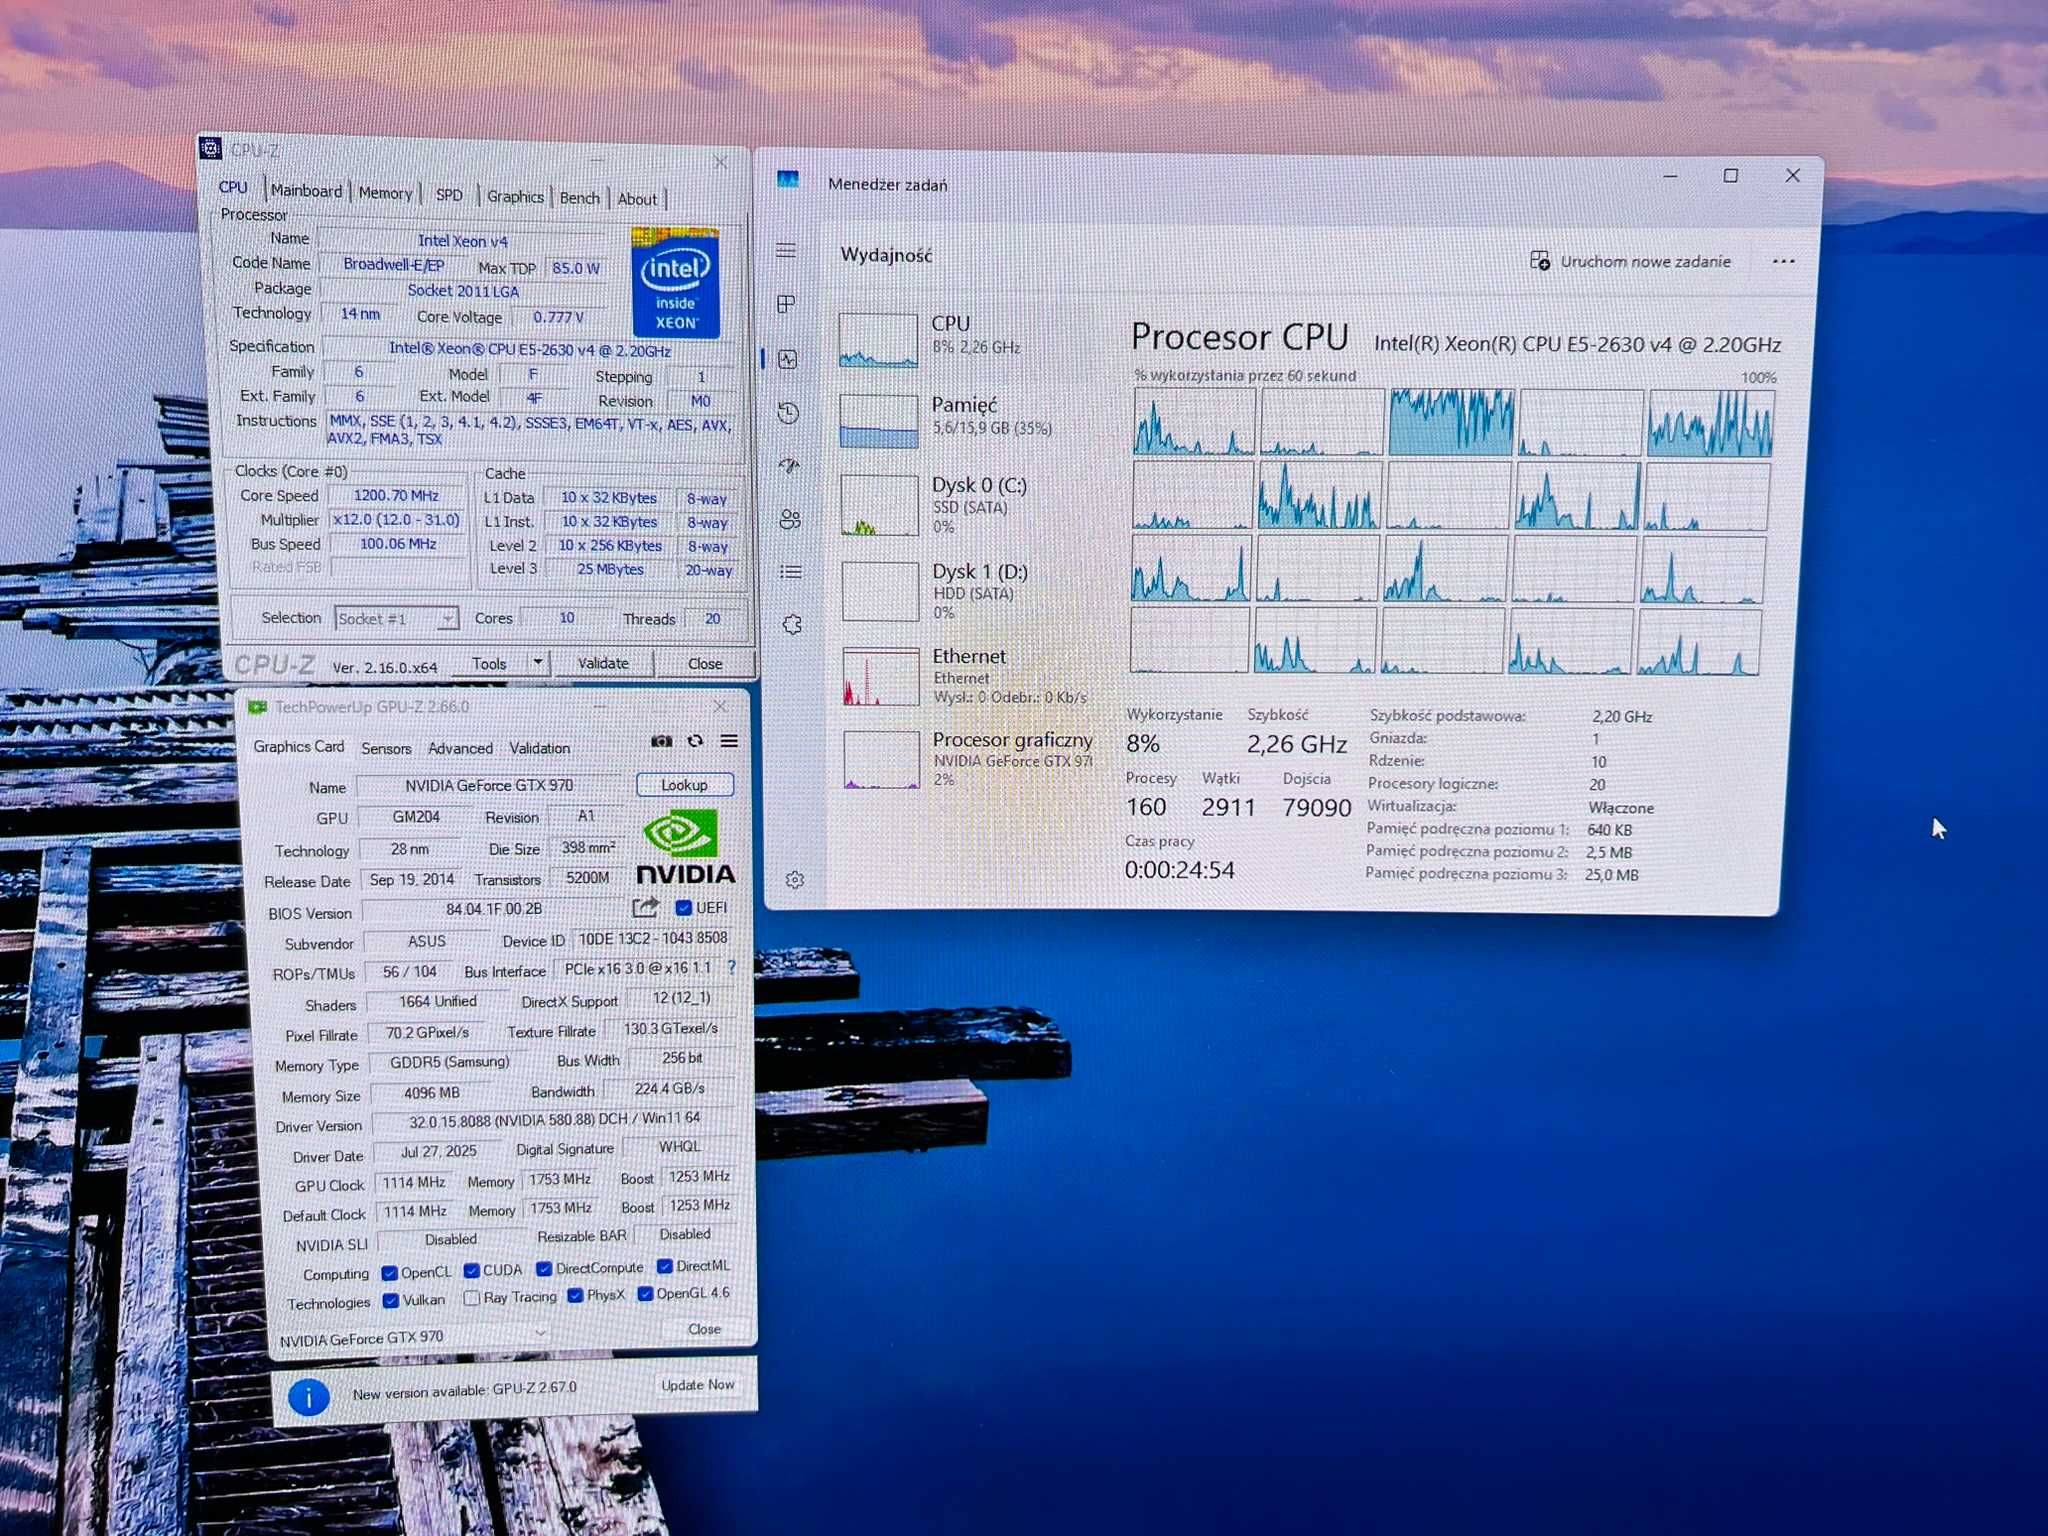Open Task Manager settings gear icon
Image resolution: width=2048 pixels, height=1536 pixels.
tap(795, 880)
